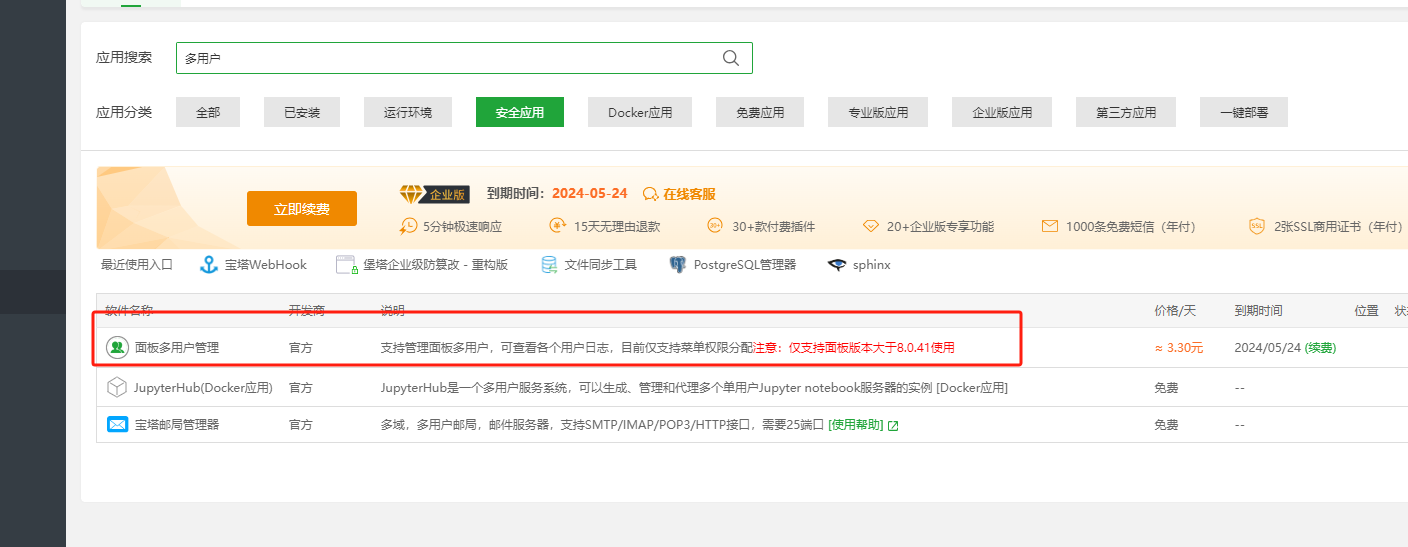Click the 到期时间 column header

[x=1258, y=311]
